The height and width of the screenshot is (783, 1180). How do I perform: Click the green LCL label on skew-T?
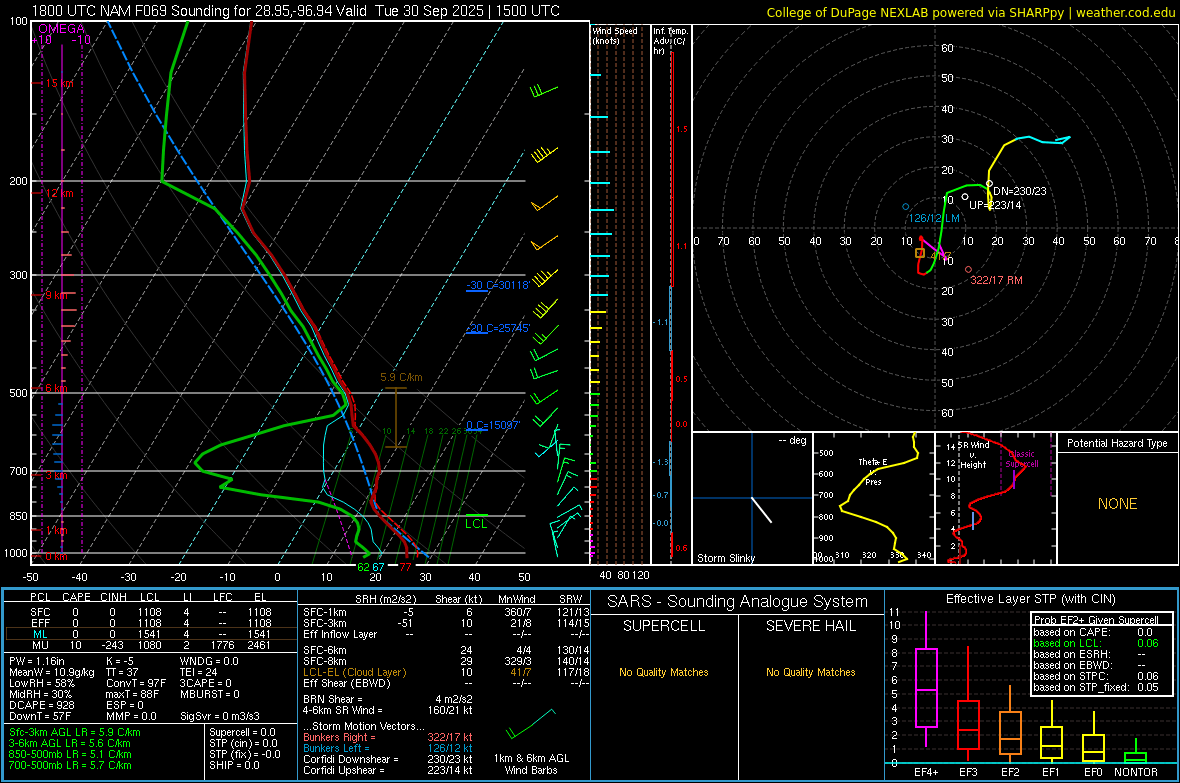point(476,524)
